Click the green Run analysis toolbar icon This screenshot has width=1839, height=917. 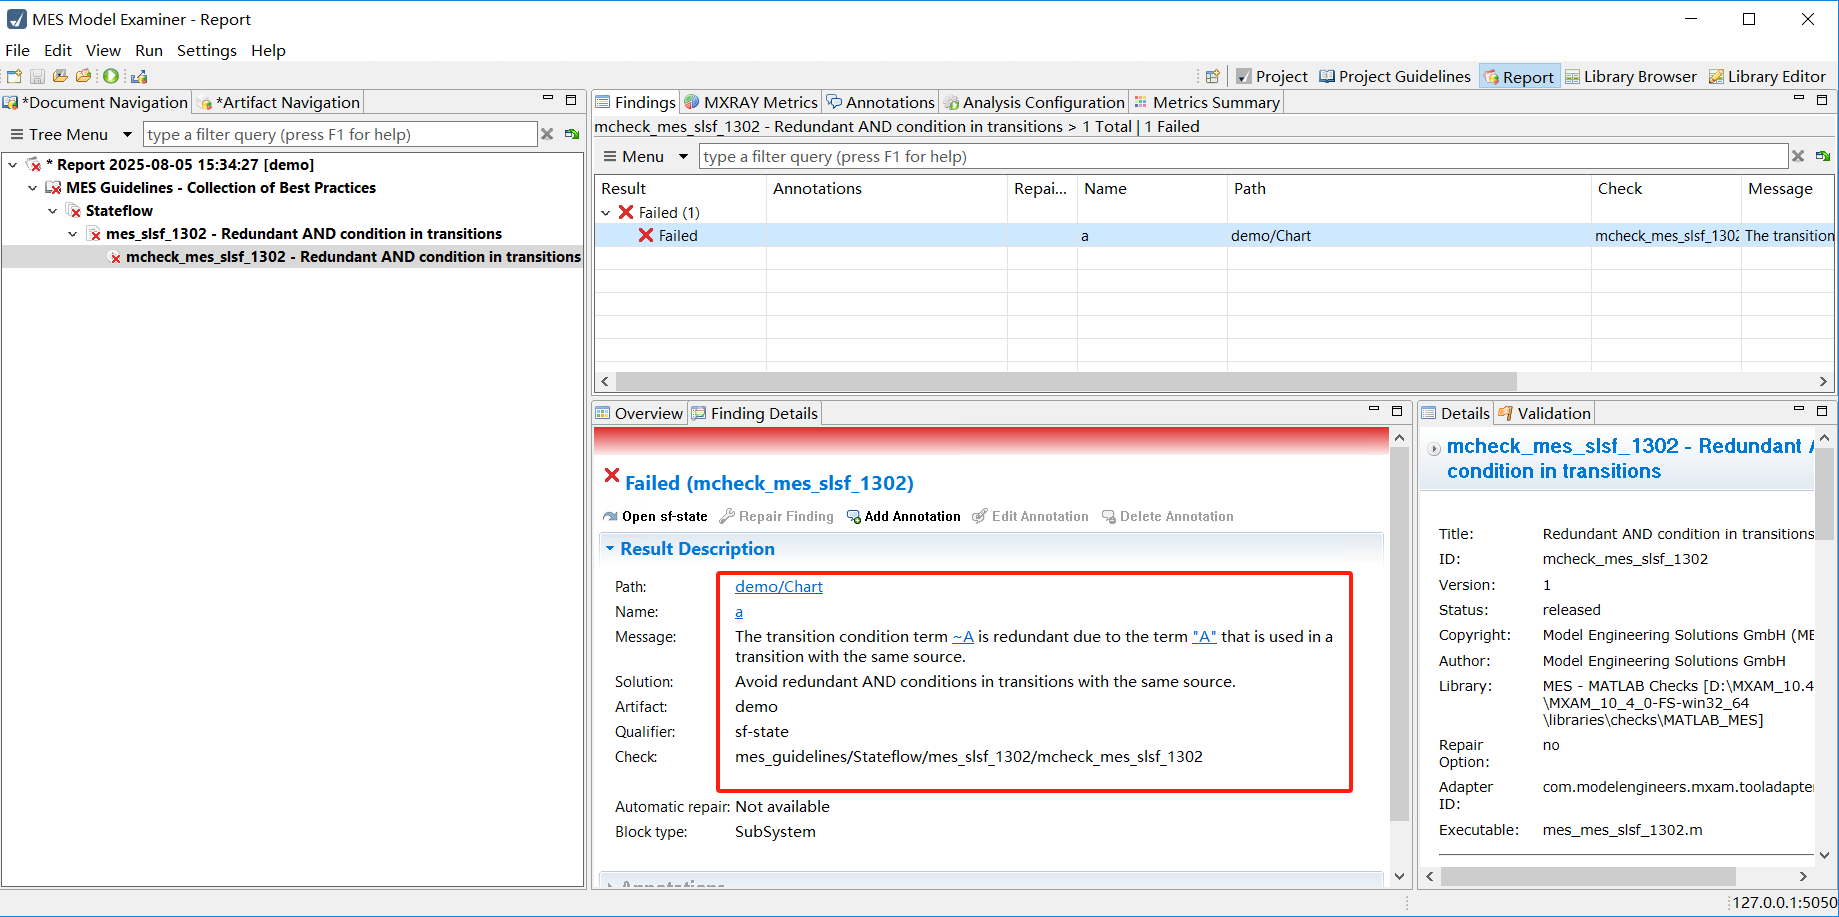point(111,76)
